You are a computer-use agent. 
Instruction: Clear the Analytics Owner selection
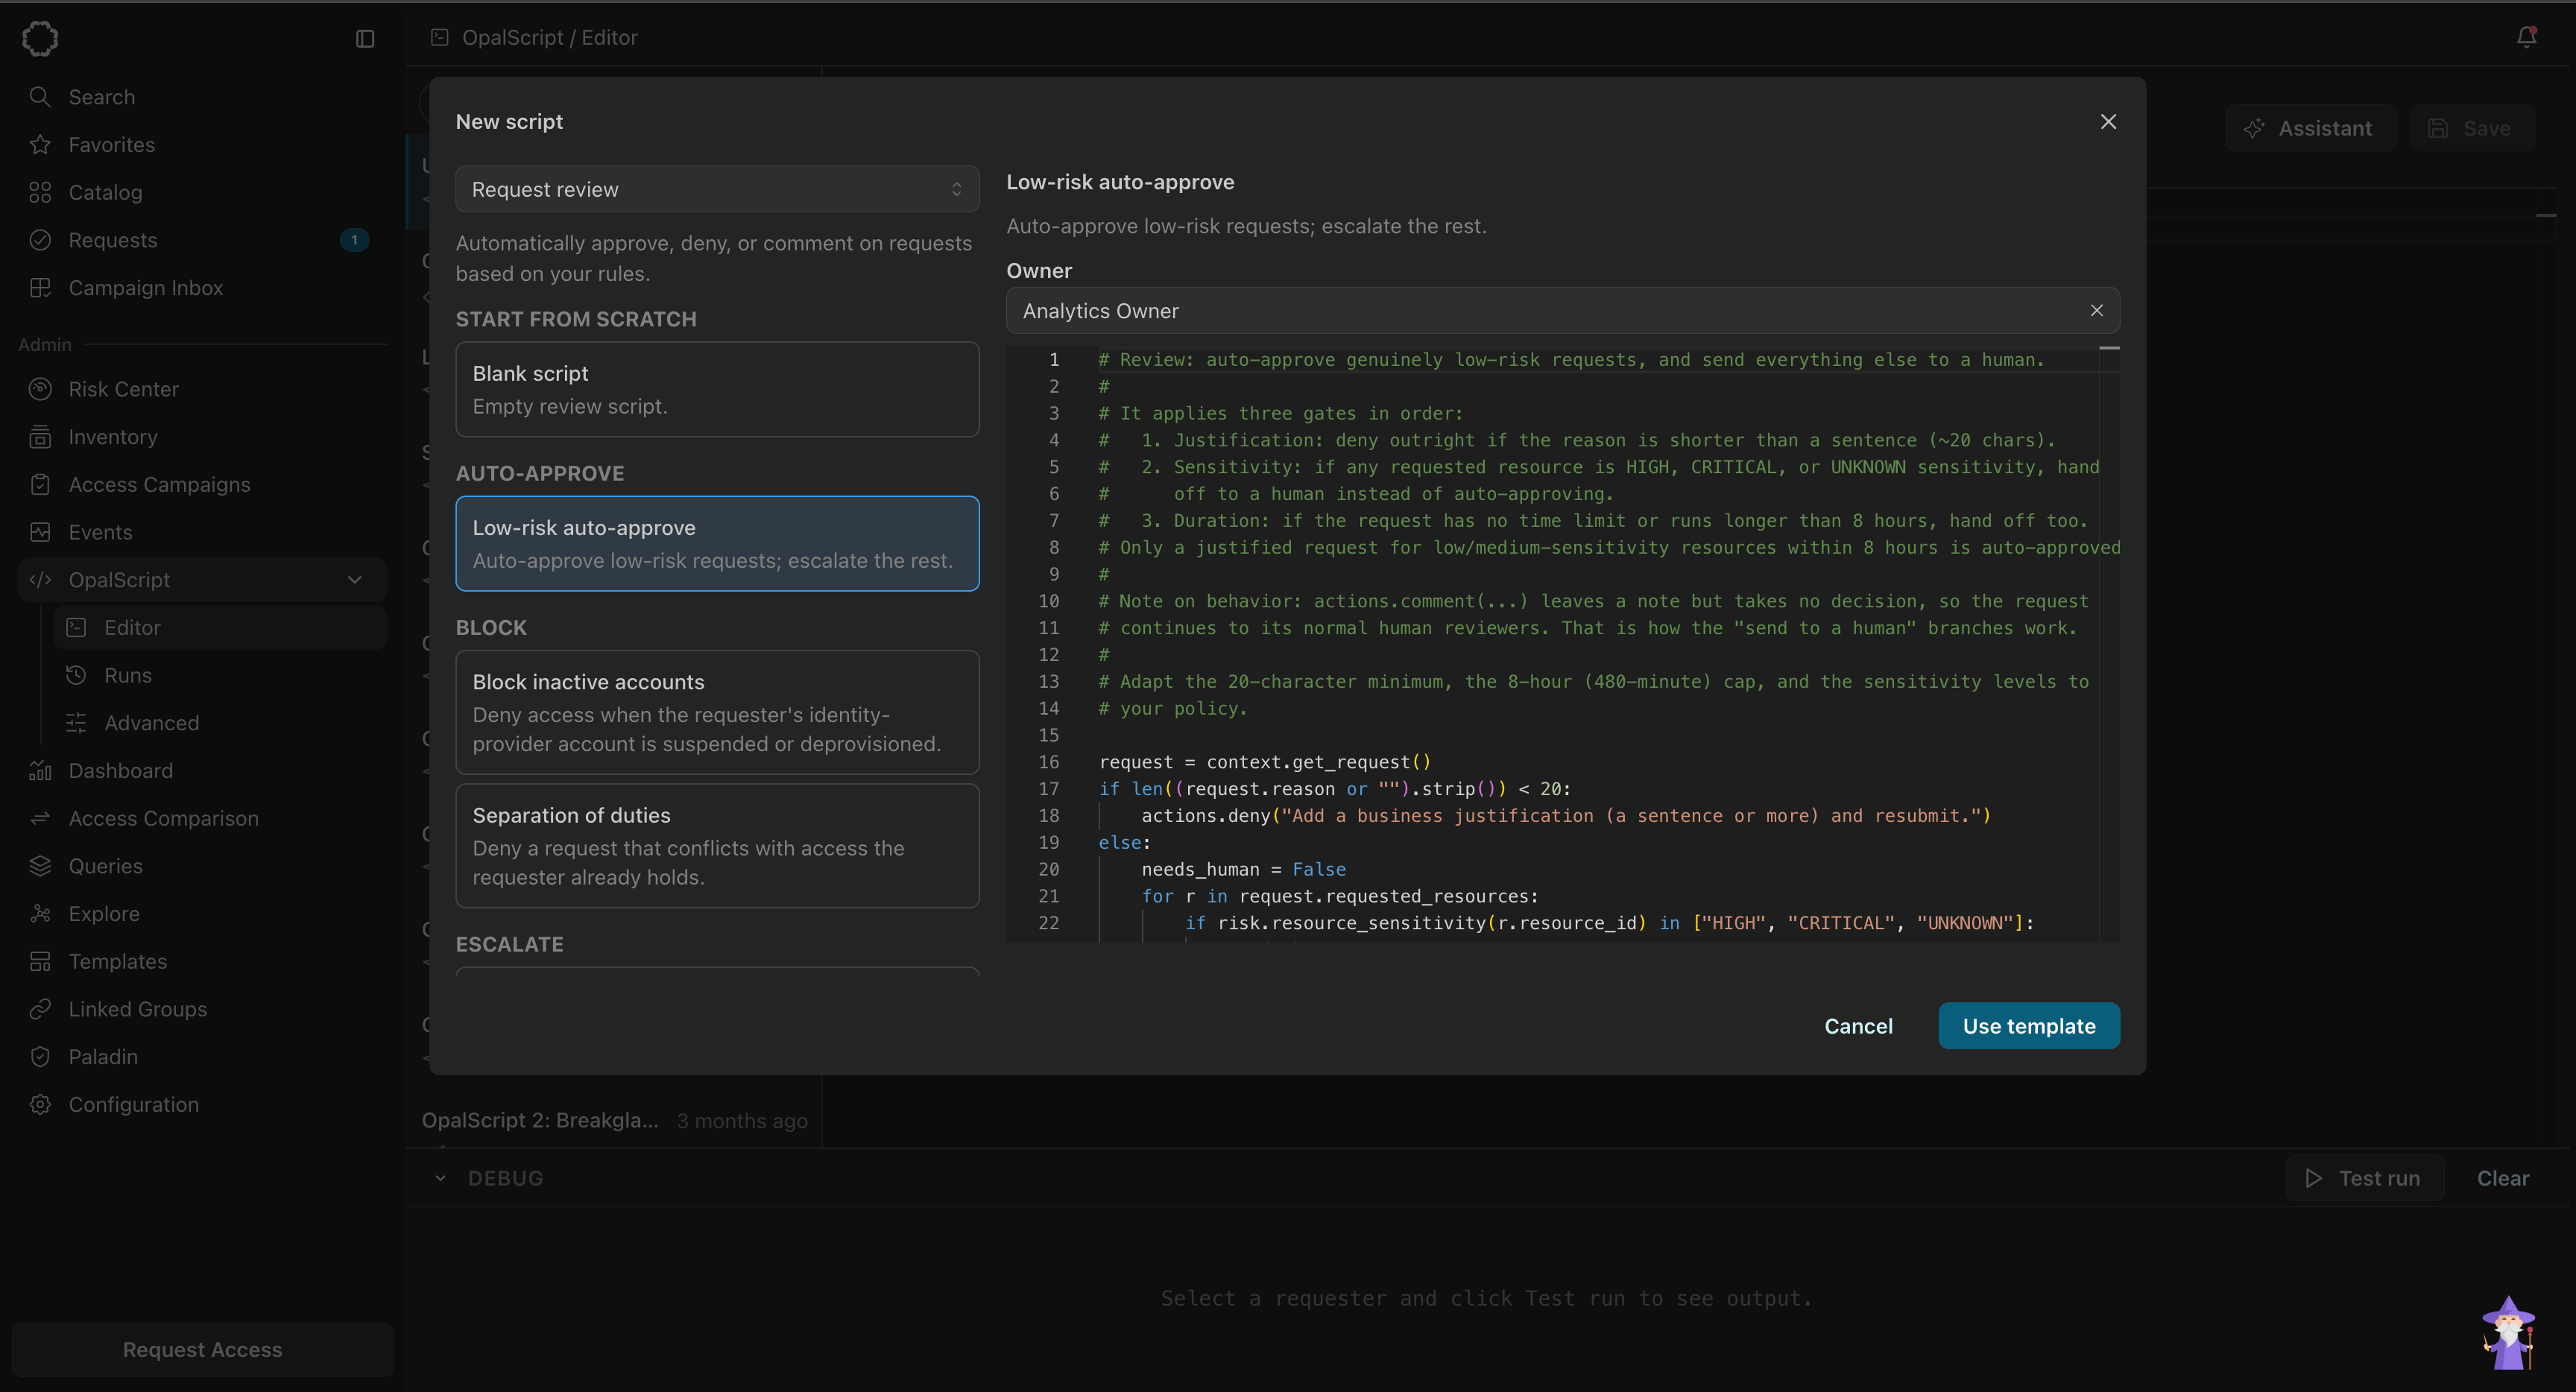pyautogui.click(x=2096, y=311)
